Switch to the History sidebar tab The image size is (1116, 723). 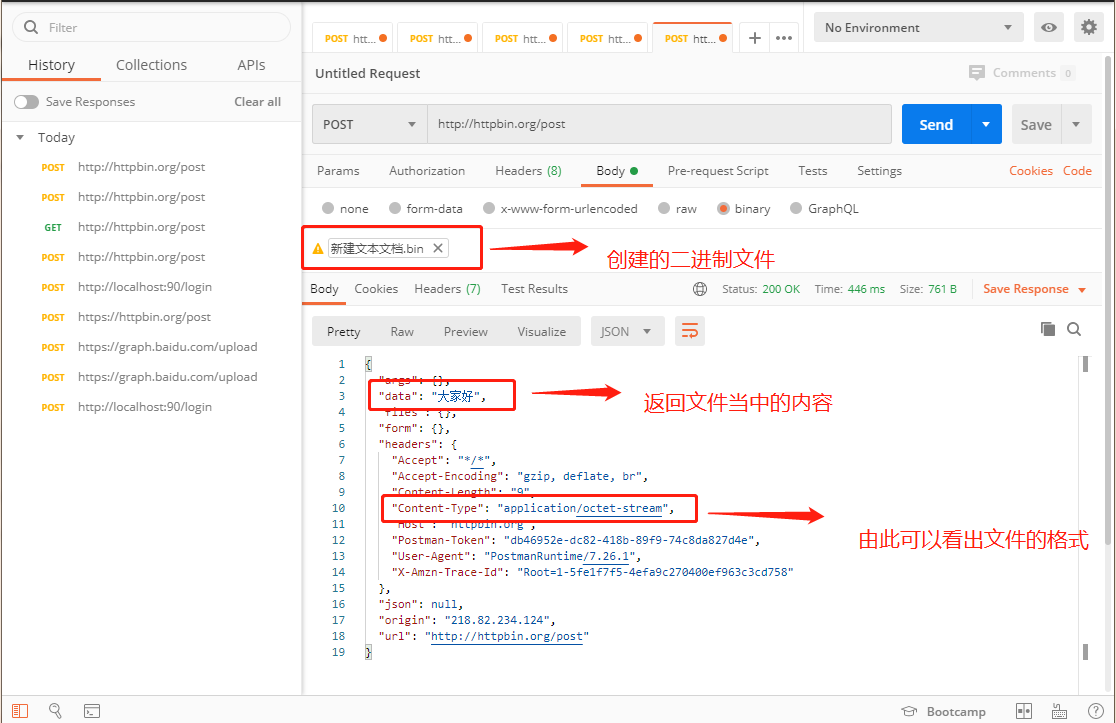pyautogui.click(x=51, y=65)
